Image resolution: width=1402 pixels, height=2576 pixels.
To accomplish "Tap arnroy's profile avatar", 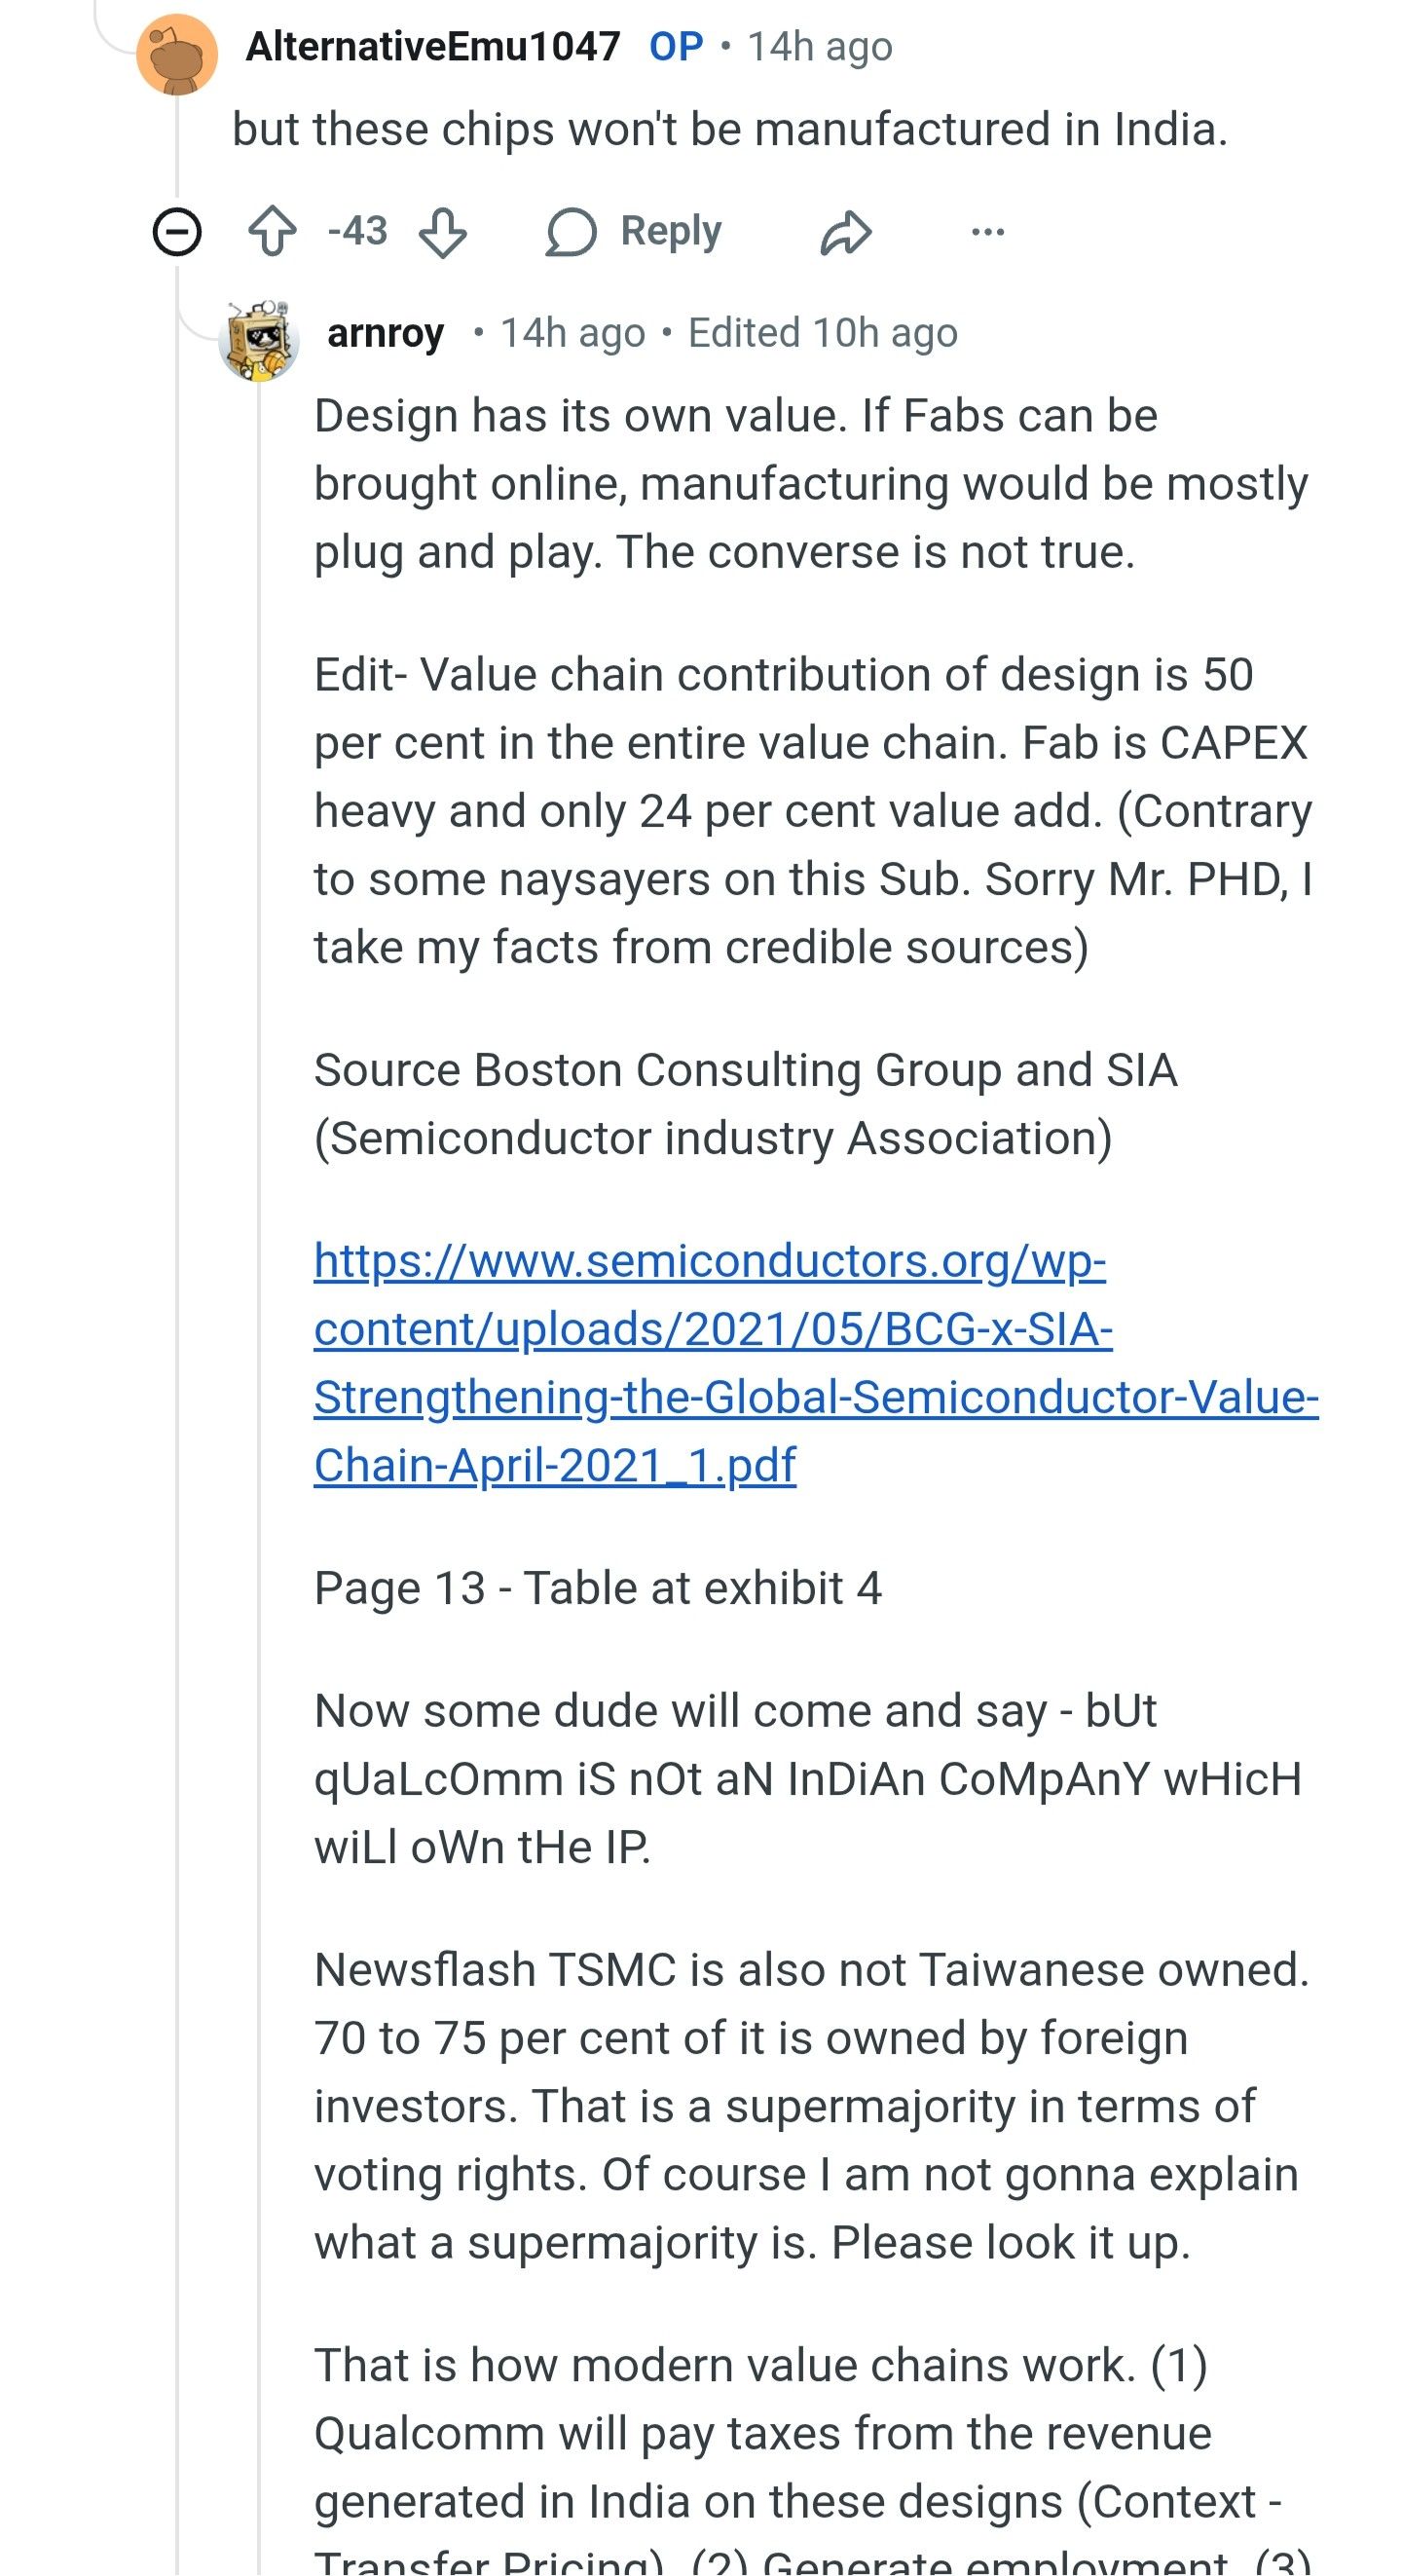I will click(259, 340).
